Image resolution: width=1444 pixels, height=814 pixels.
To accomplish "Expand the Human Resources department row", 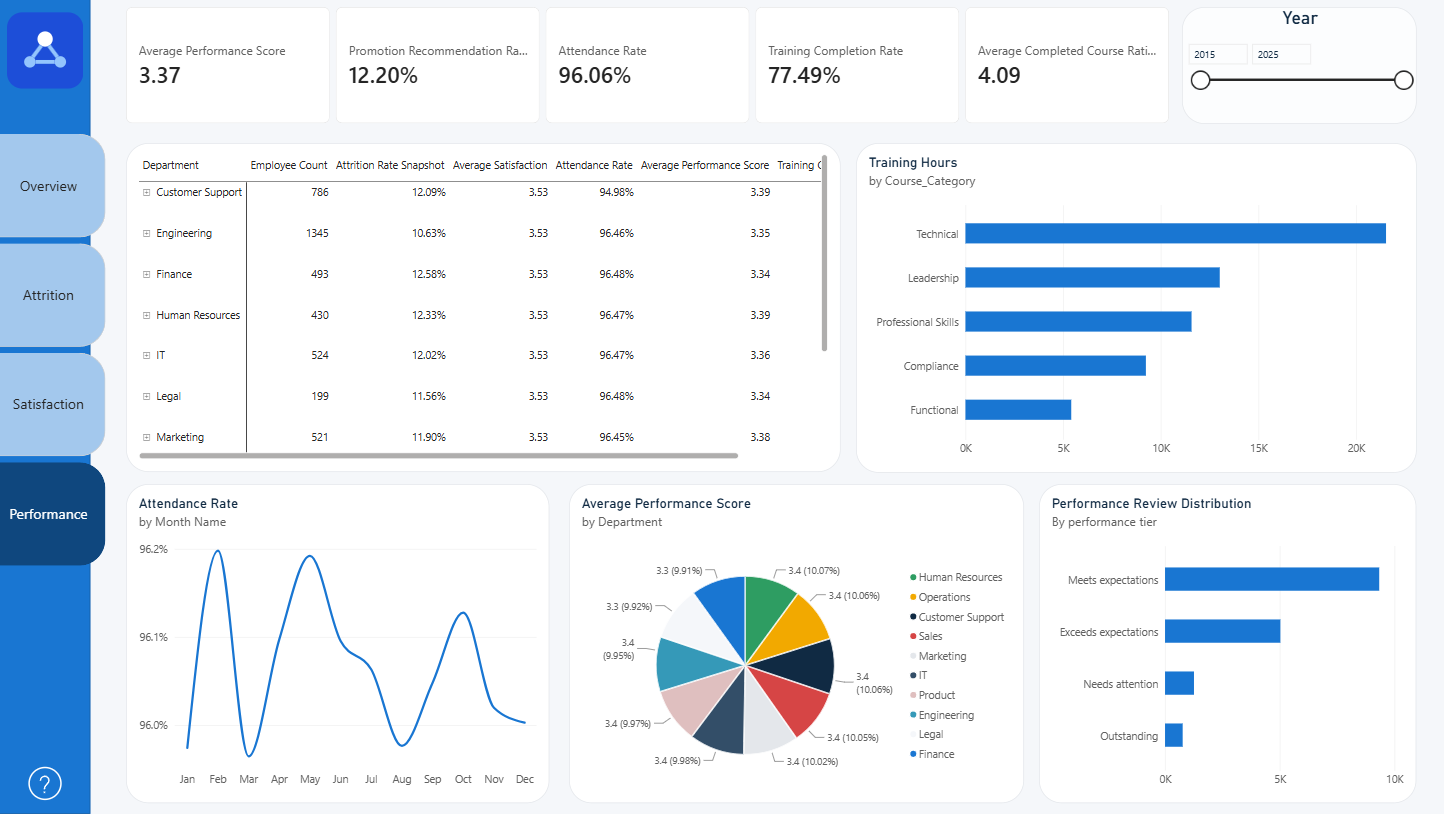I will pyautogui.click(x=146, y=315).
